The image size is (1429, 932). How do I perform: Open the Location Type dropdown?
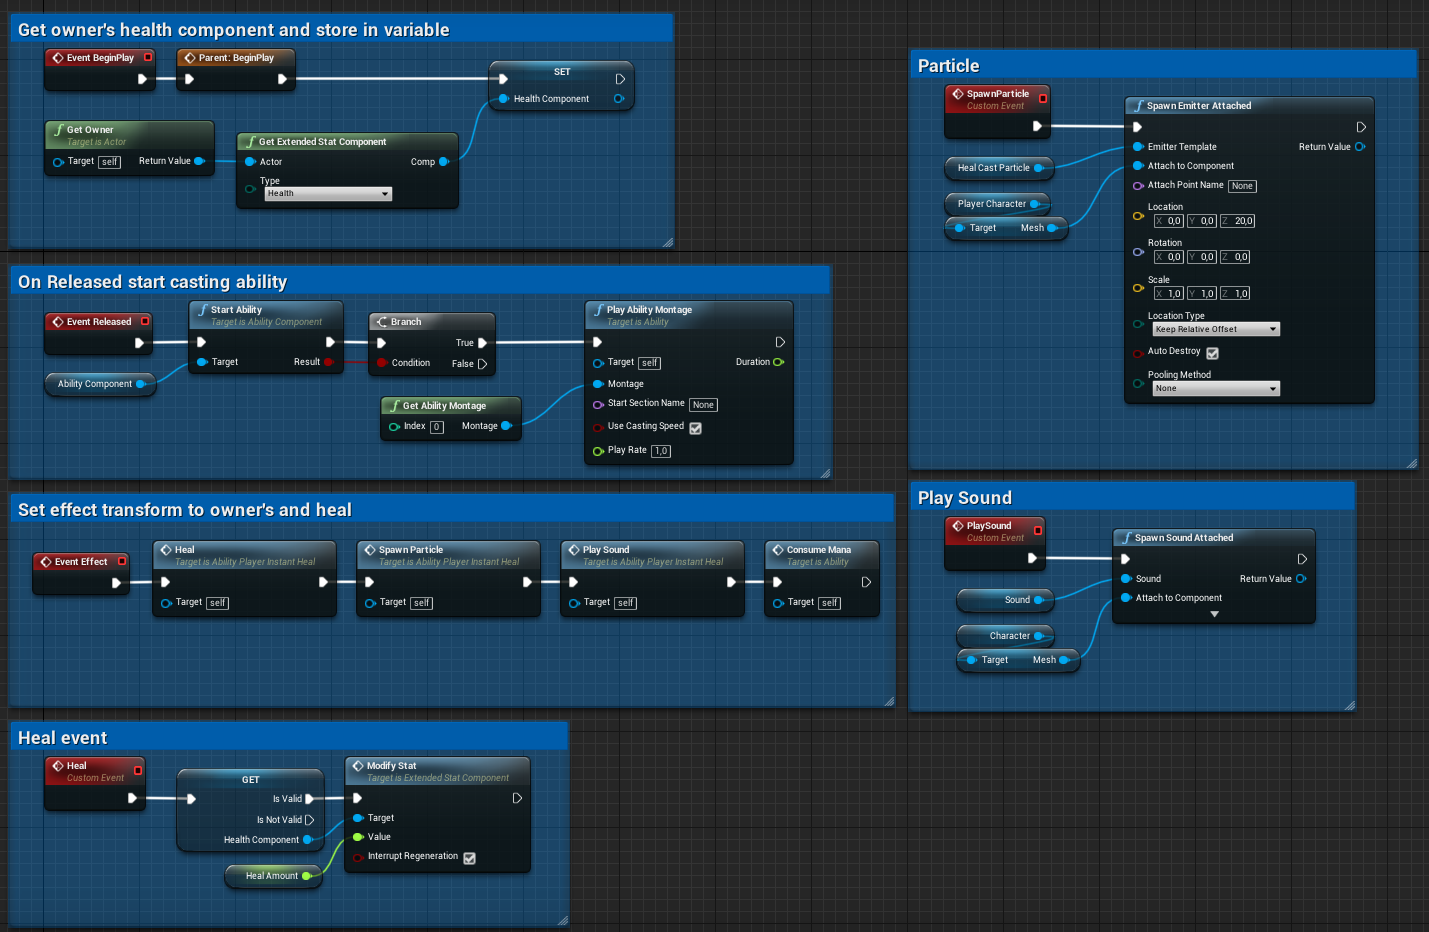(x=1215, y=329)
